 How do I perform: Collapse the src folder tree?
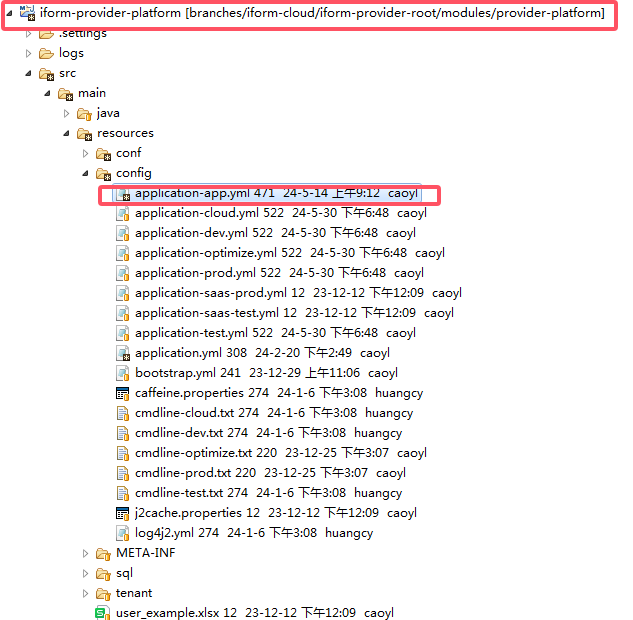(x=29, y=73)
